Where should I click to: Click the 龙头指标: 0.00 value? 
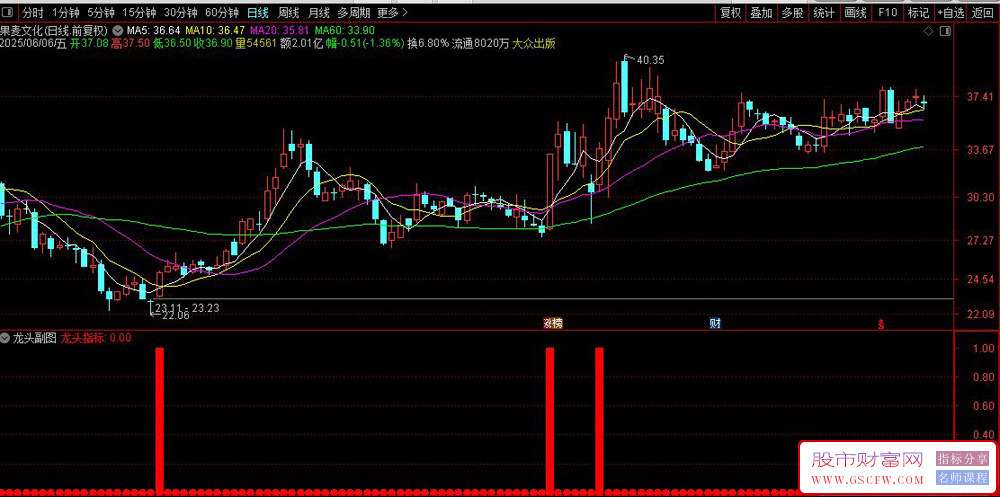click(x=96, y=338)
